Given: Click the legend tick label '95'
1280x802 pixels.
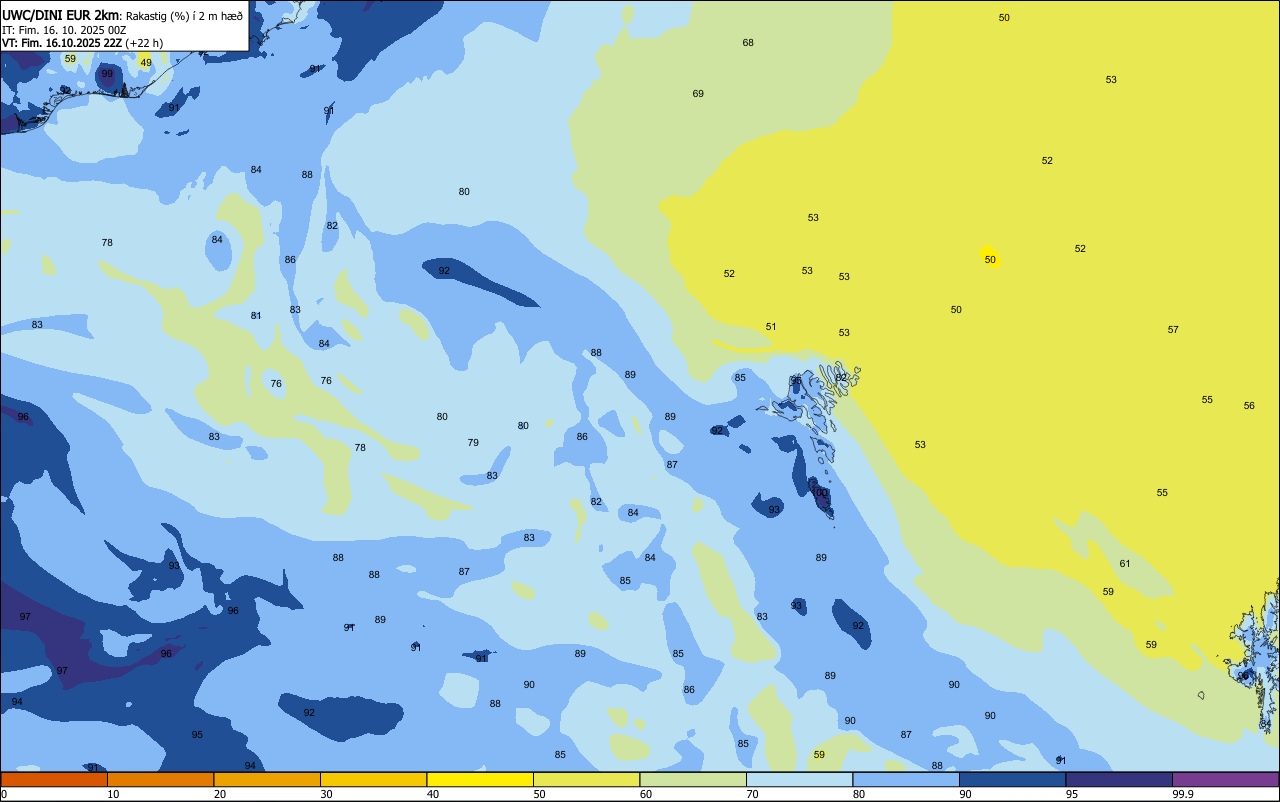Looking at the screenshot, I should (x=1071, y=794).
